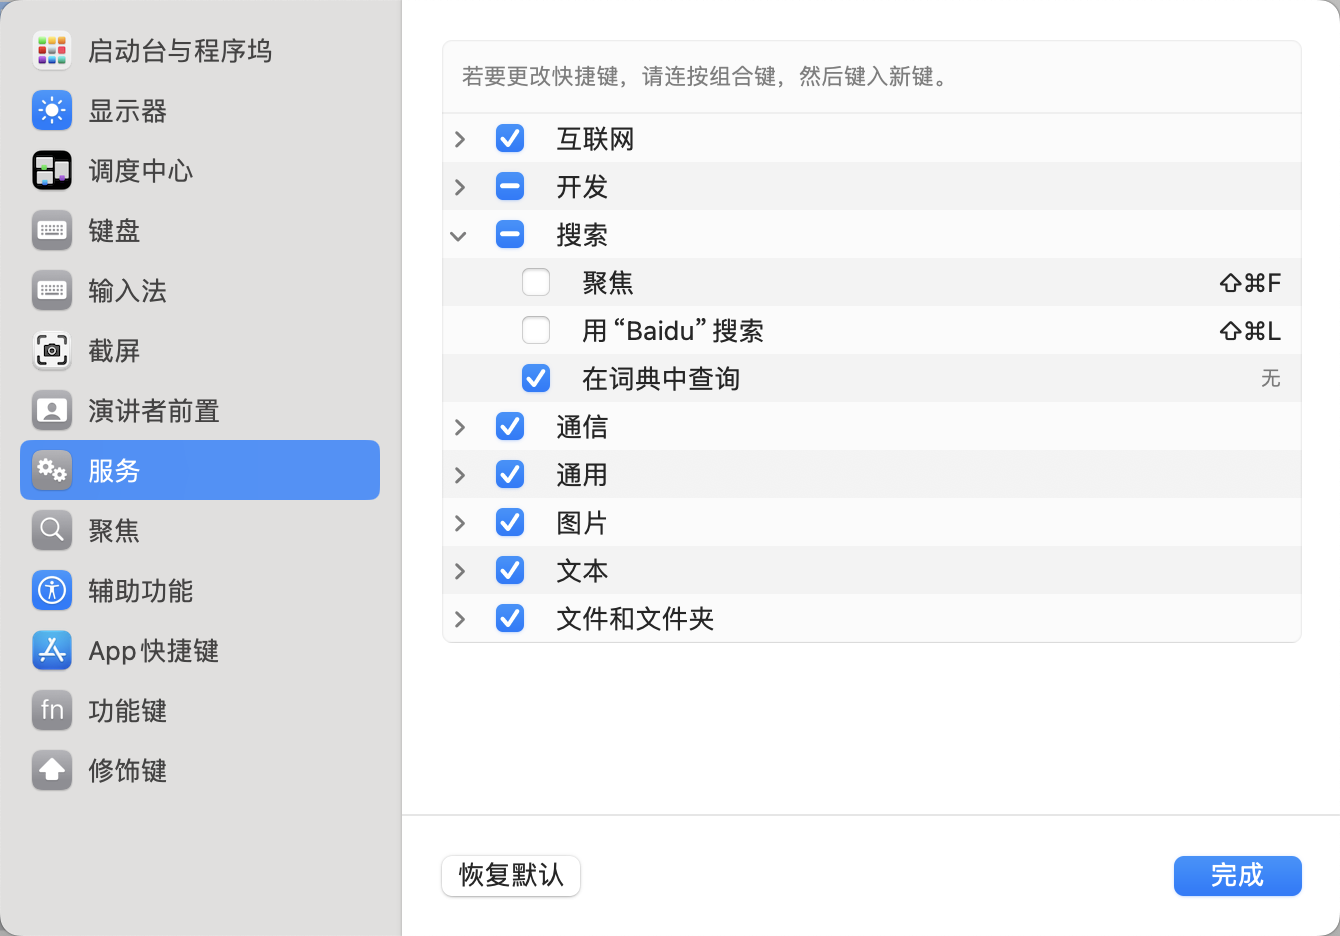The height and width of the screenshot is (936, 1340).
Task: Click the Launchpad & Dock icon in sidebar
Action: [52, 50]
